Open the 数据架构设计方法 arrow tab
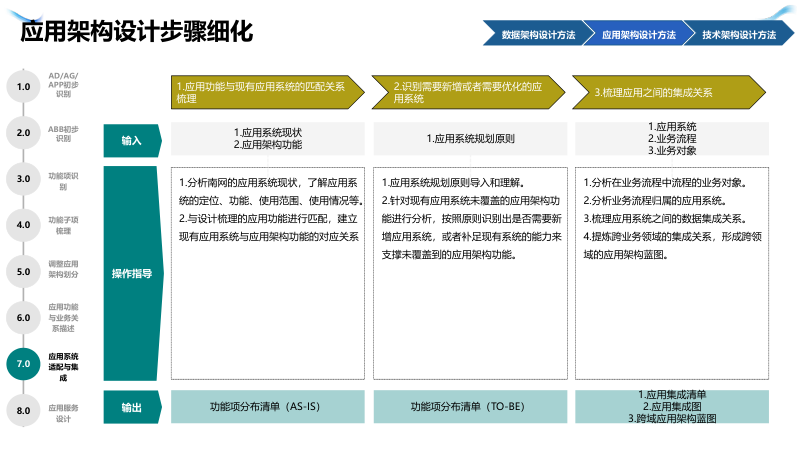The height and width of the screenshot is (450, 800). (x=538, y=34)
